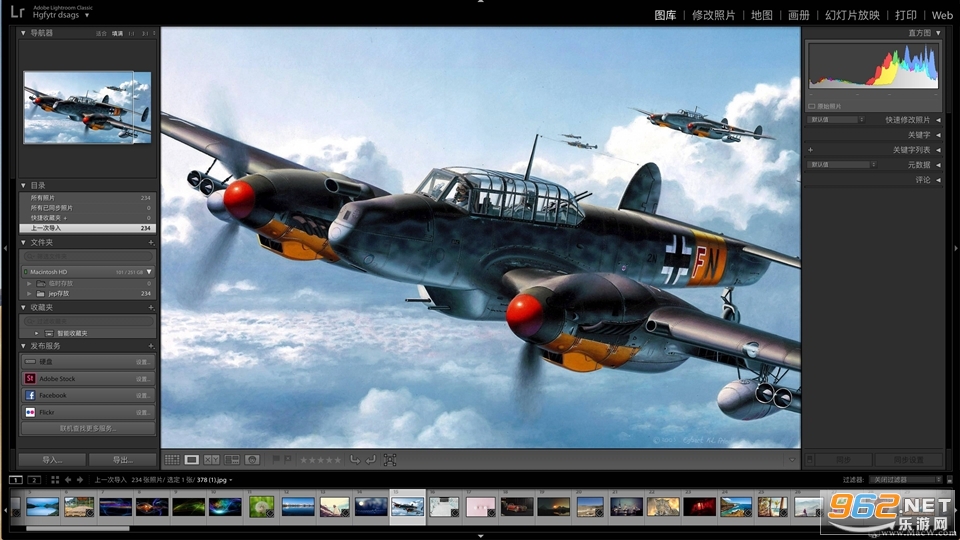Open Compare view (XY) in toolbar
The image size is (960, 540).
coord(211,459)
